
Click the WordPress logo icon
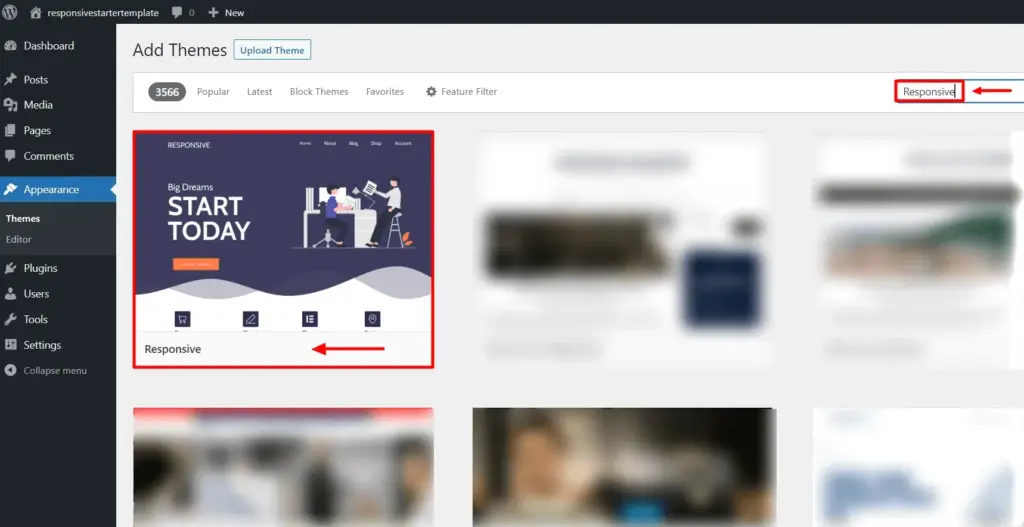(x=10, y=13)
